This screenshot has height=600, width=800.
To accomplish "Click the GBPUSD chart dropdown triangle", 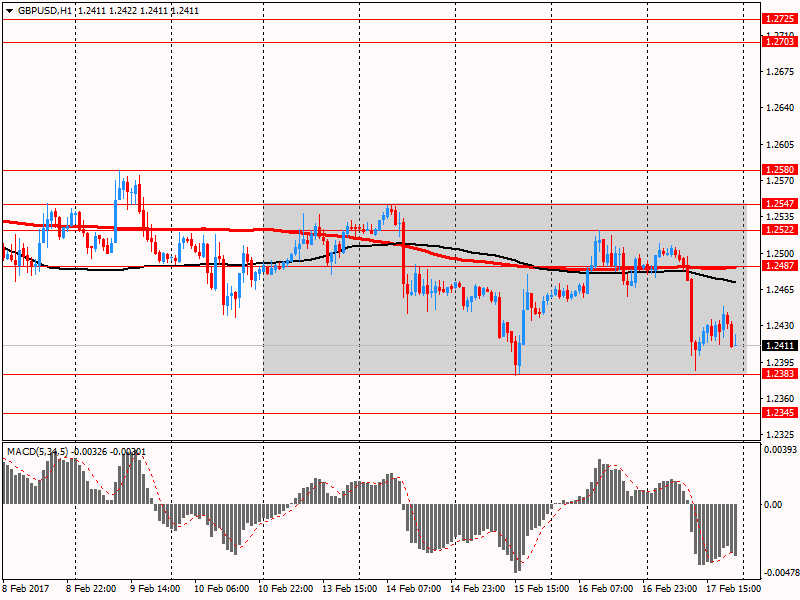I will [9, 9].
